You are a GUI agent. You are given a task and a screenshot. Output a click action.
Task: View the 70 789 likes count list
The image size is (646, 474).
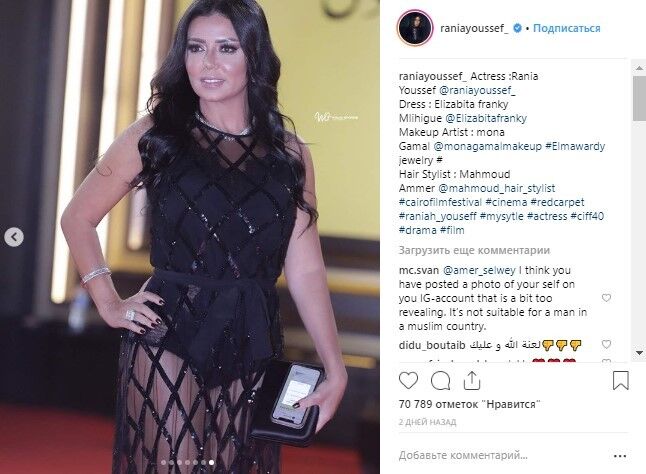pos(469,404)
